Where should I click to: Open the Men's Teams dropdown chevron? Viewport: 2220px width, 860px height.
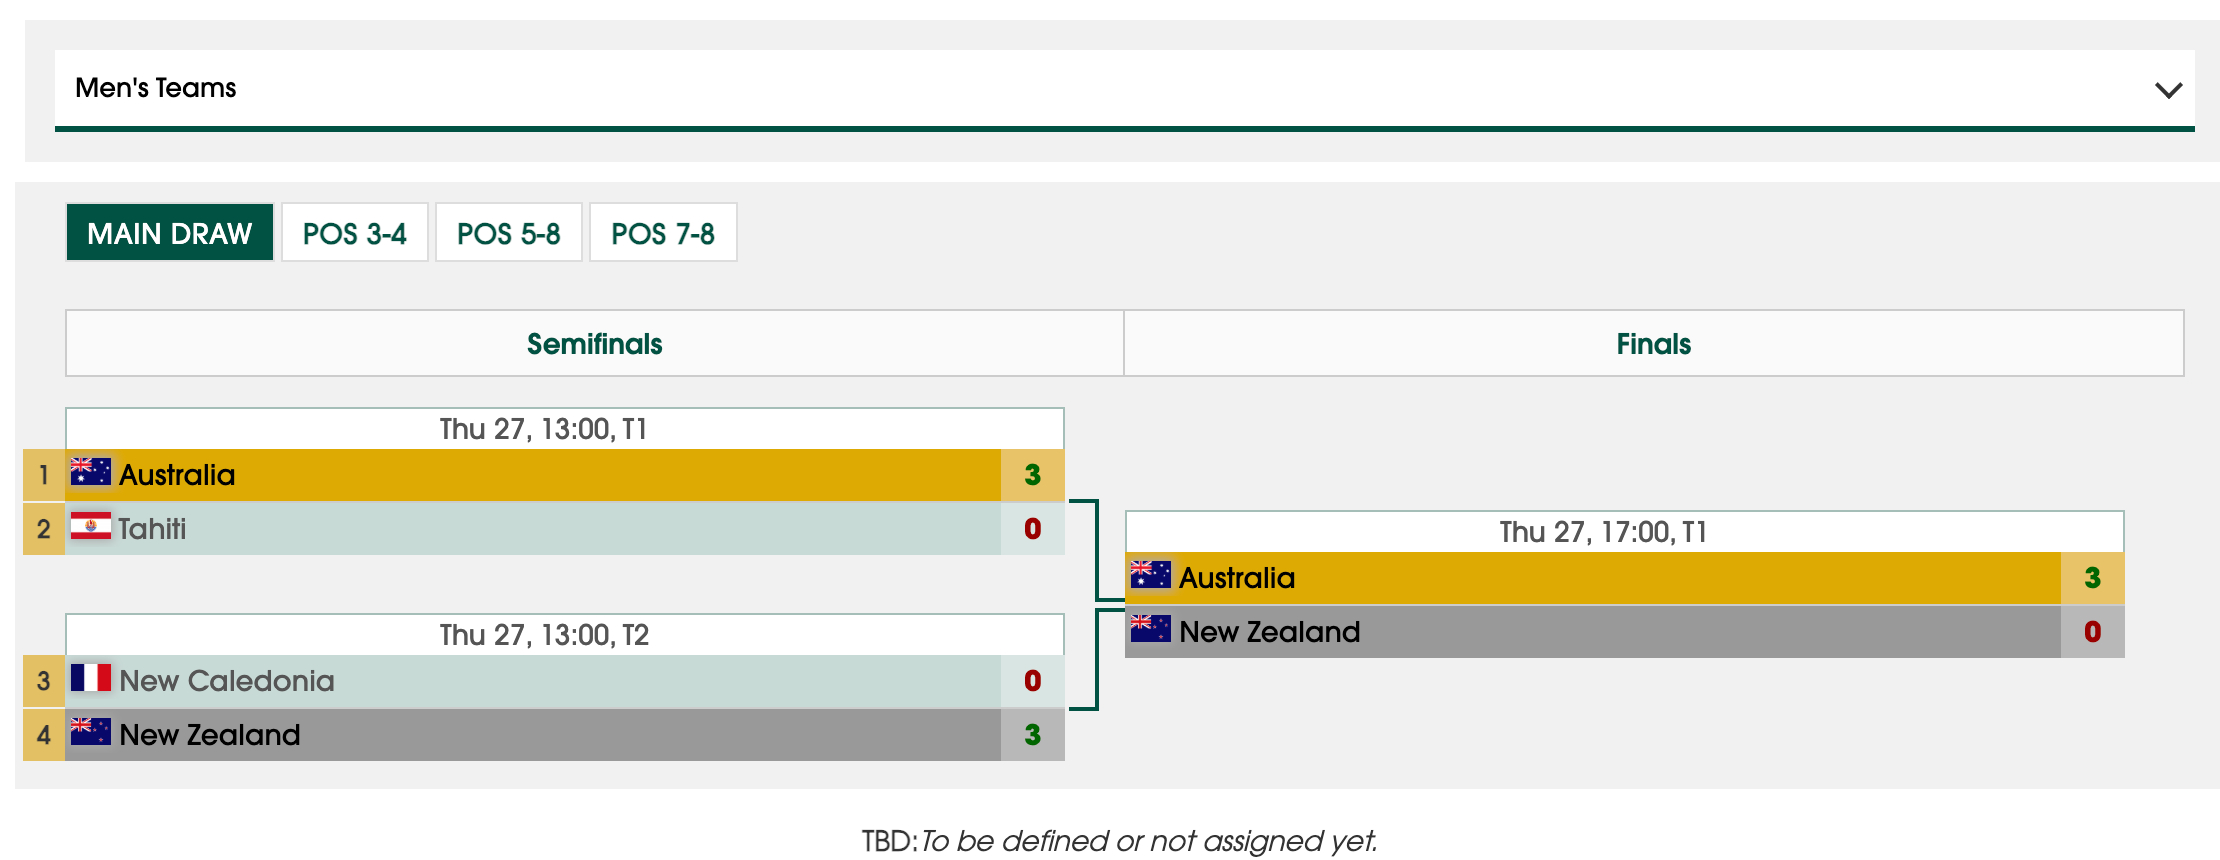(x=2168, y=90)
